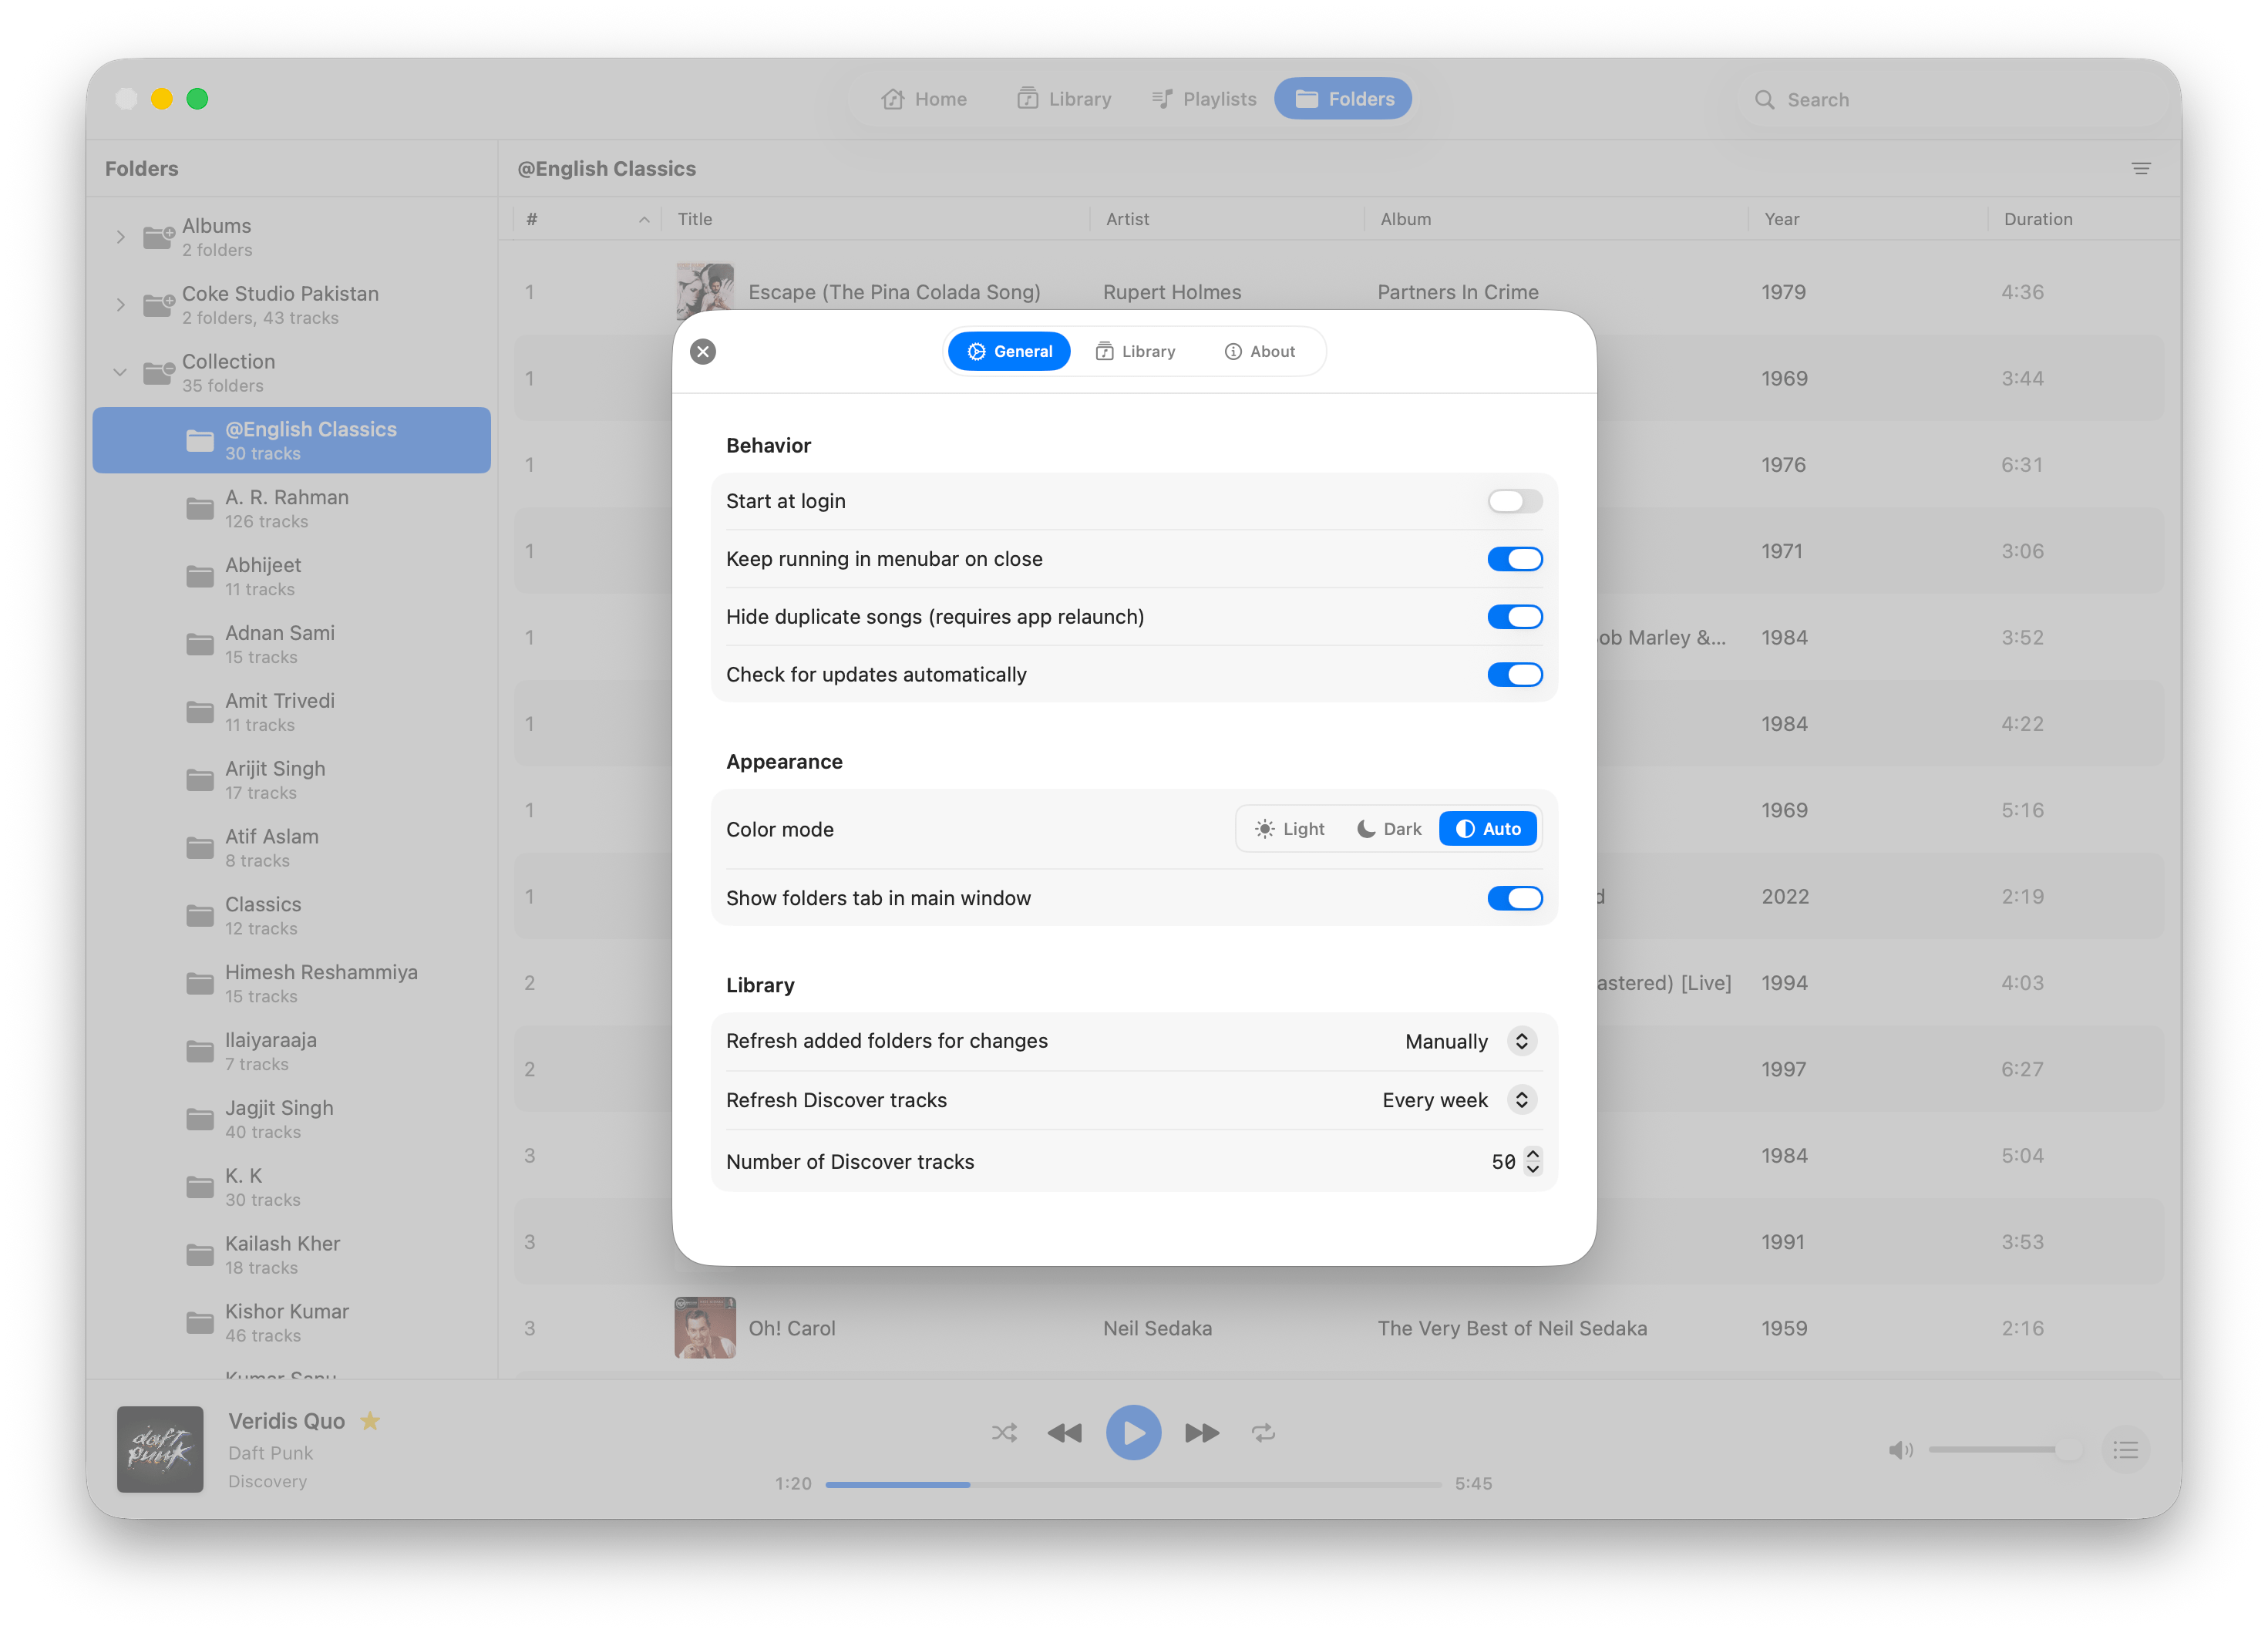Click the Abhijeet folder icon
Image resolution: width=2268 pixels, height=1633 pixels.
click(x=200, y=577)
